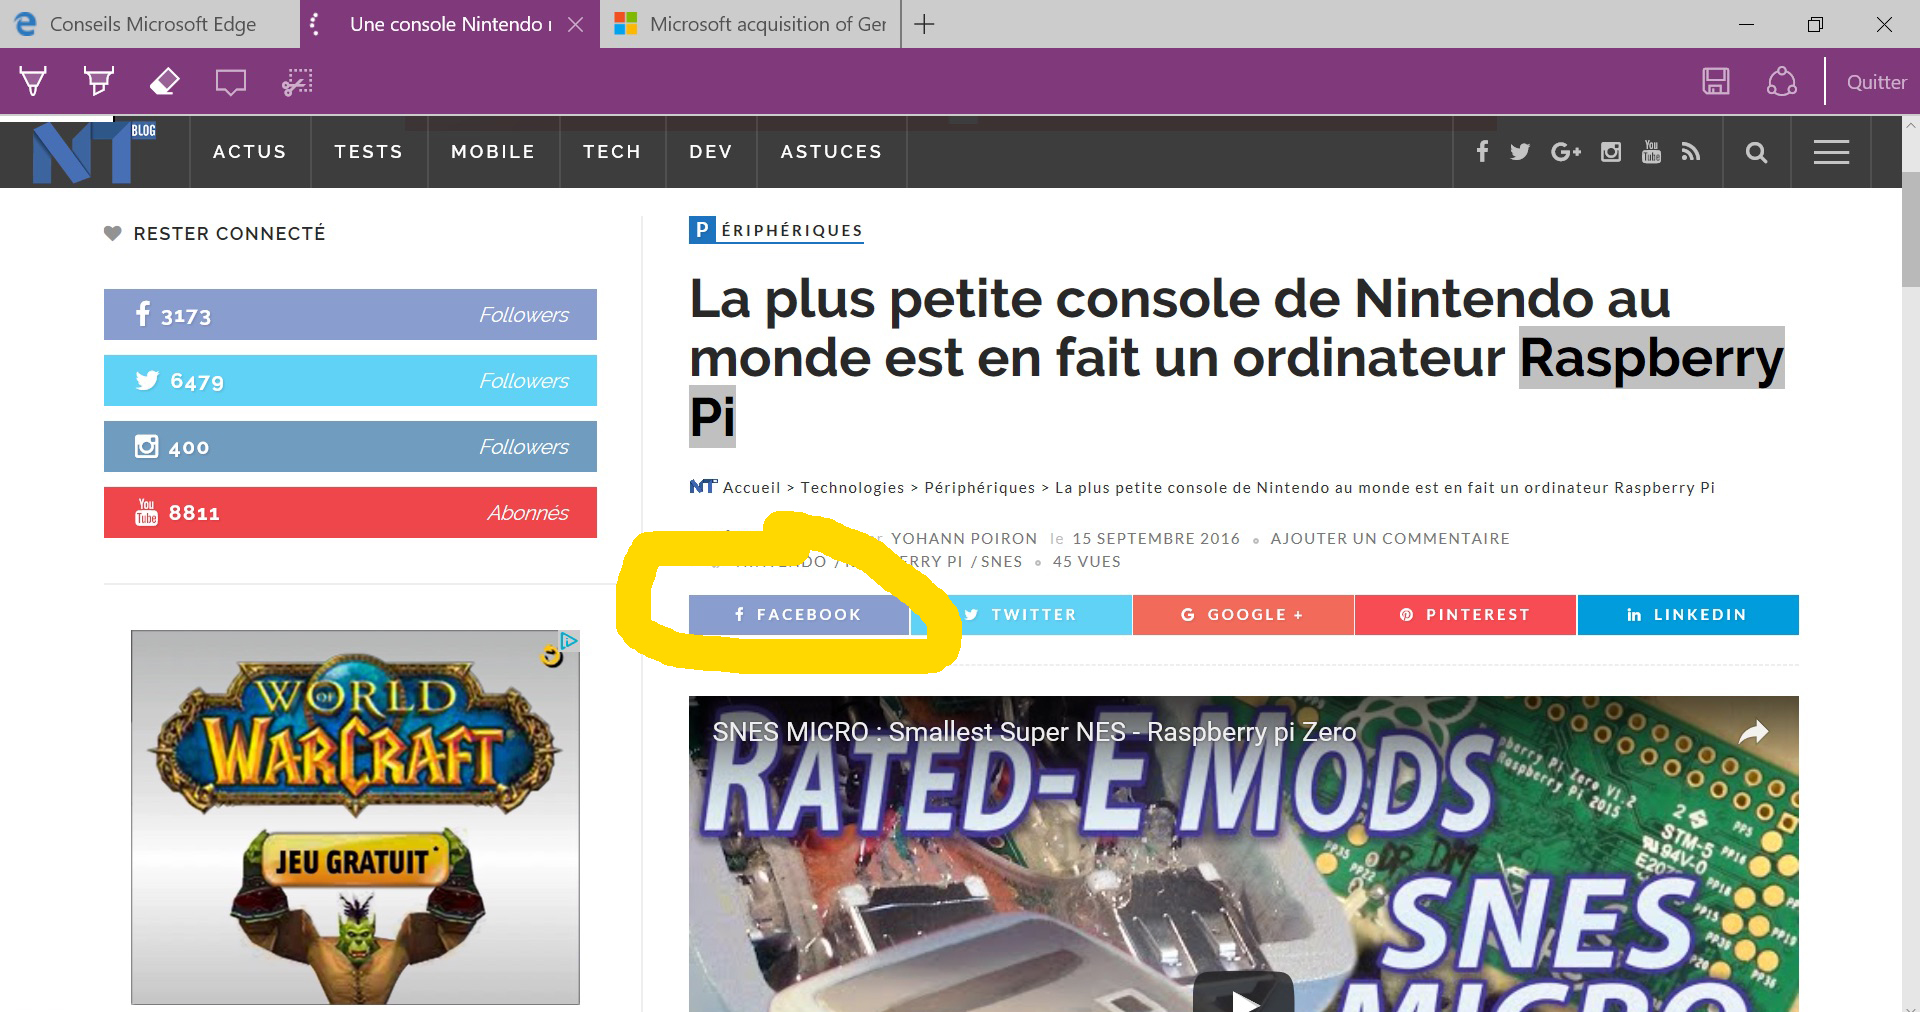
Task: Share article on GOOGLE +
Action: [1243, 615]
